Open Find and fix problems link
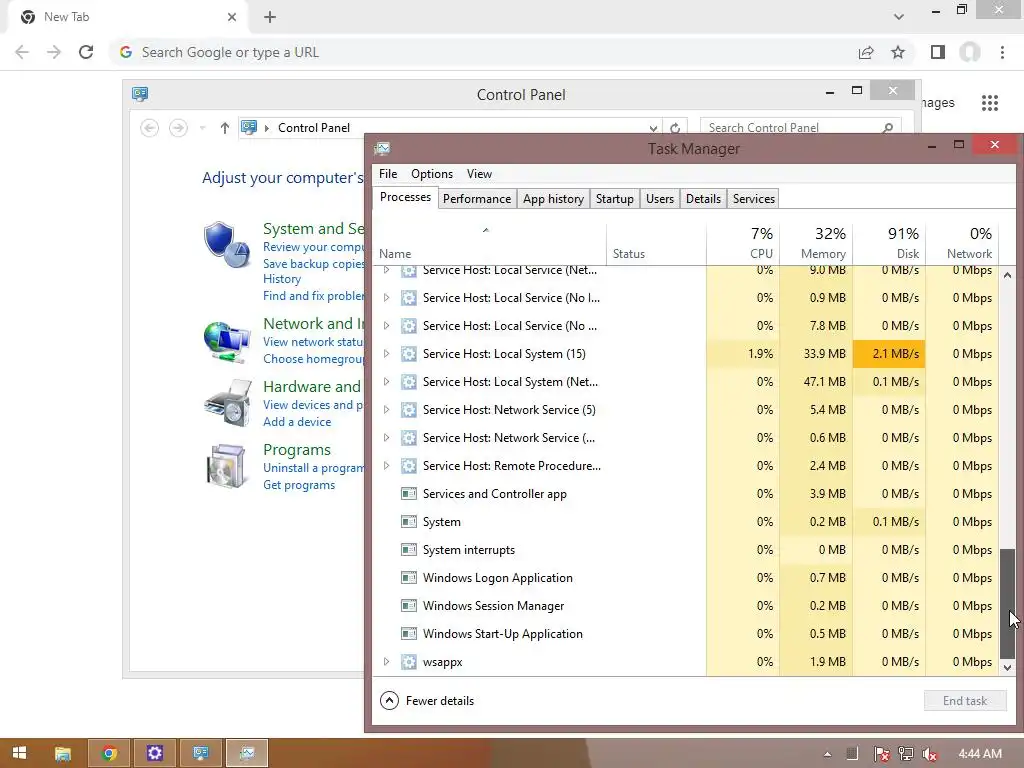1024x768 pixels. point(314,296)
